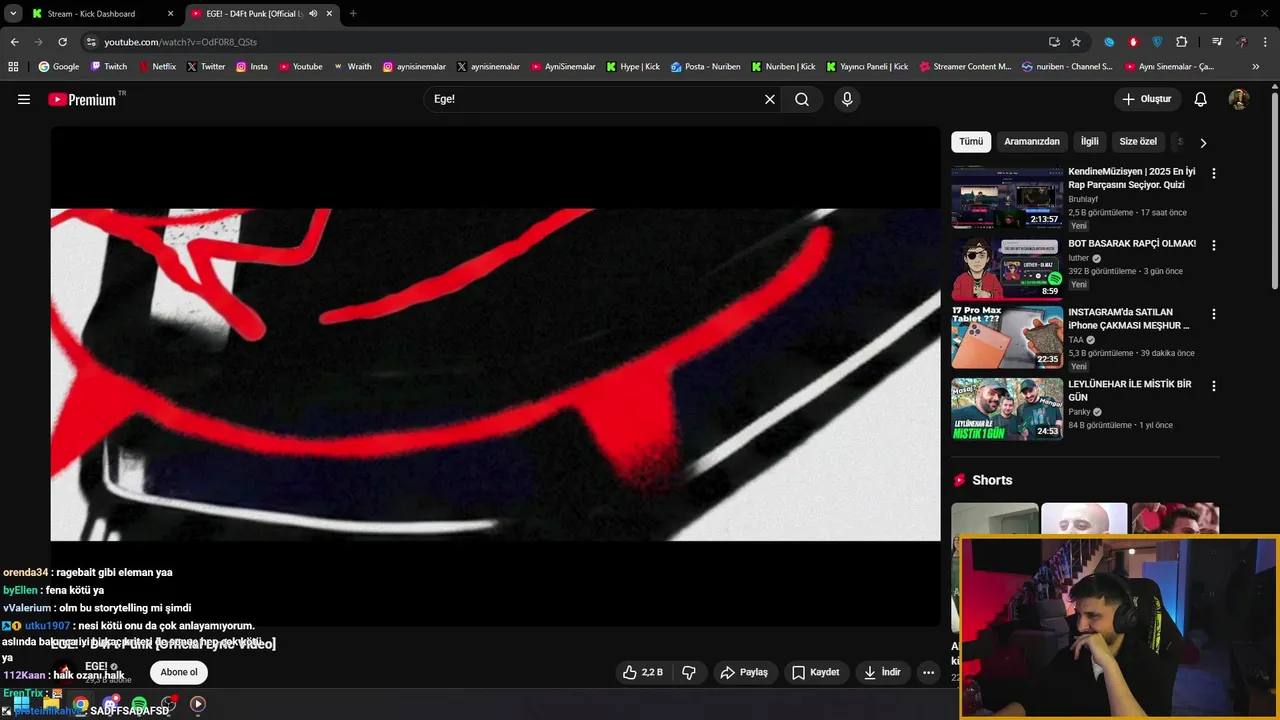This screenshot has height=720, width=1280.
Task: Open the account avatar menu
Action: tap(1238, 99)
